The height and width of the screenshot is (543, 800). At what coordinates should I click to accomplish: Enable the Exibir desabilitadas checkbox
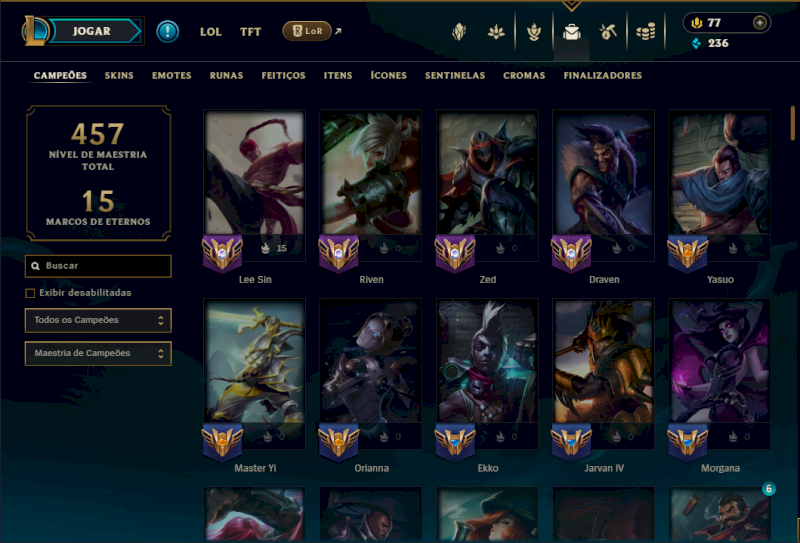[30, 293]
